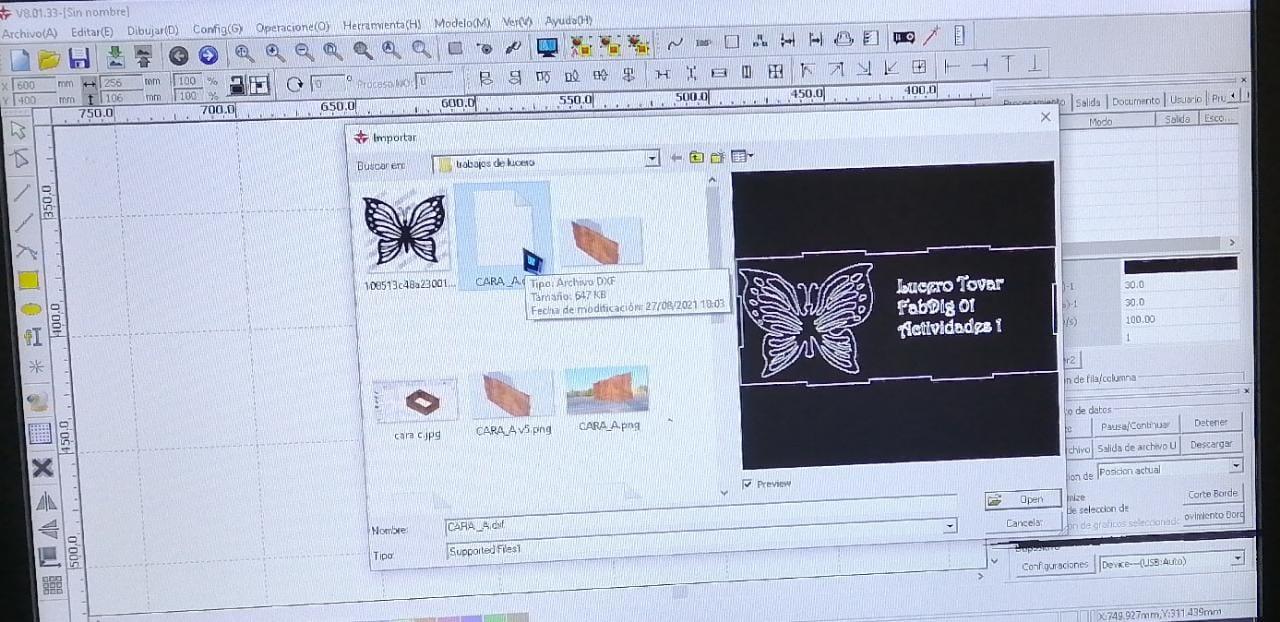Click the Descargar button
This screenshot has width=1280, height=622.
(1211, 445)
